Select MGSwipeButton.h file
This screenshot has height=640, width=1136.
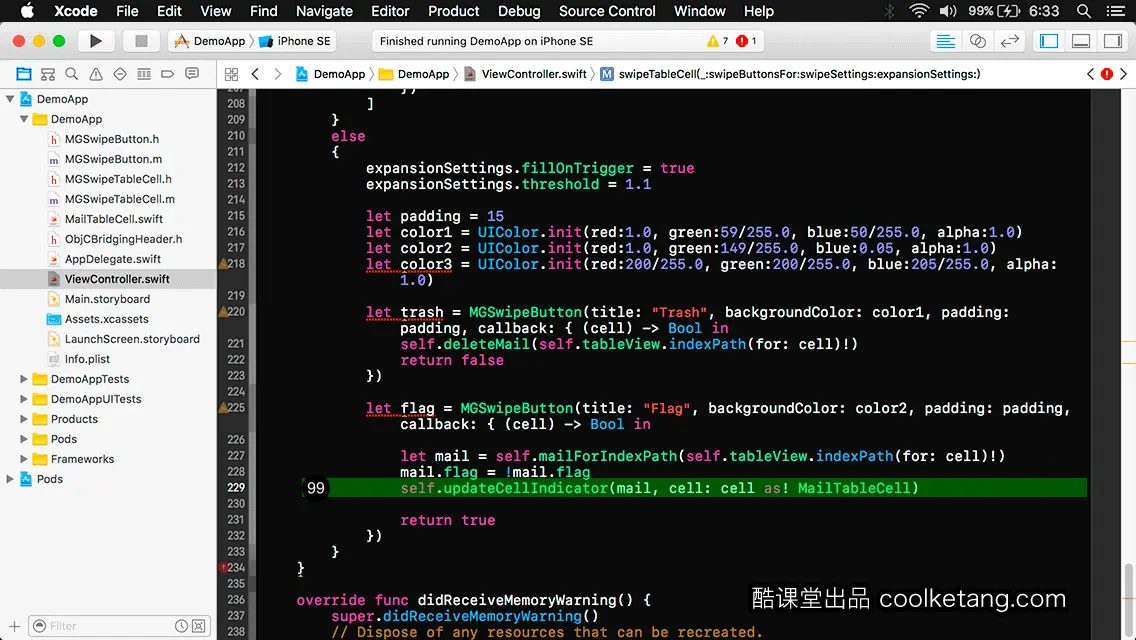pyautogui.click(x=112, y=139)
